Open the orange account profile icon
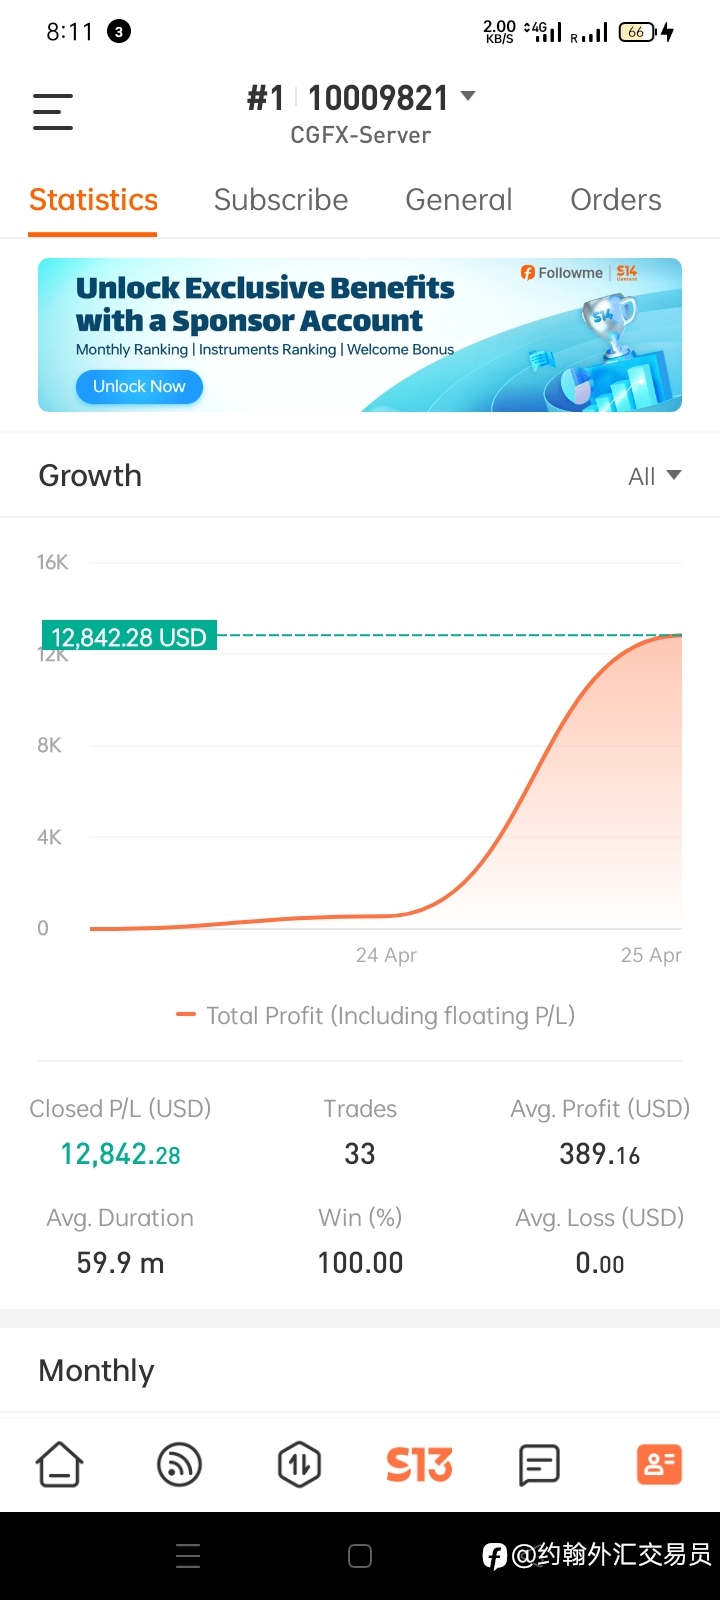720x1600 pixels. click(659, 1465)
